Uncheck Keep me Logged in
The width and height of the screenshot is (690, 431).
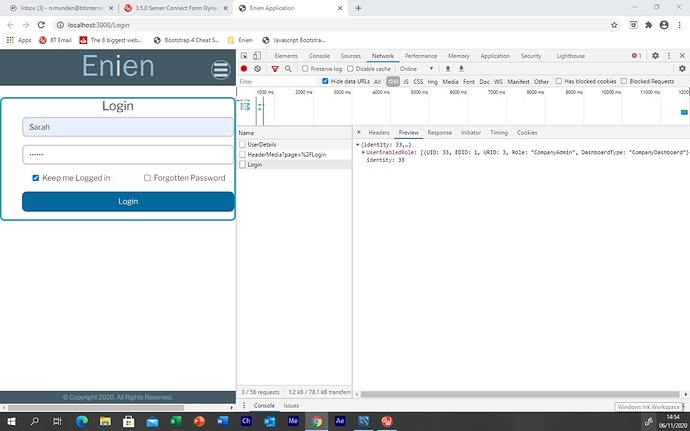36,178
